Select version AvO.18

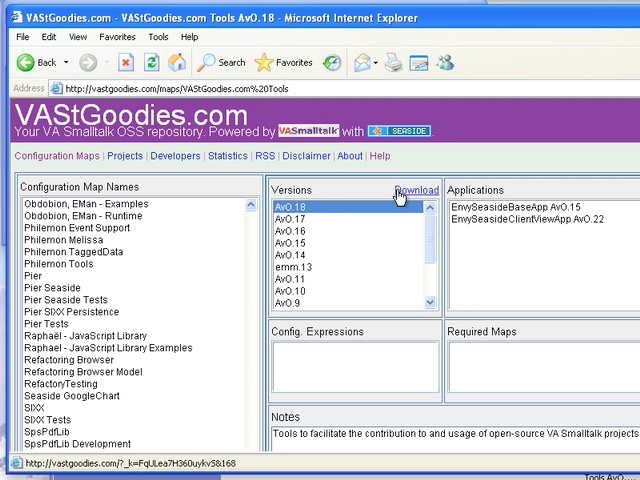(348, 207)
